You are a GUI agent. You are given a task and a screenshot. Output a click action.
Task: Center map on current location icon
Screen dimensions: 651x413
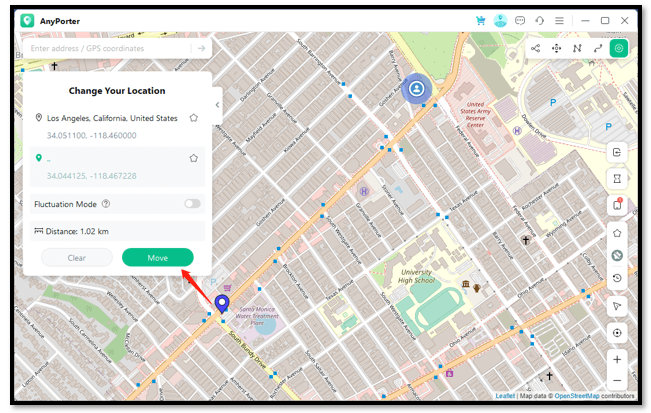617,333
